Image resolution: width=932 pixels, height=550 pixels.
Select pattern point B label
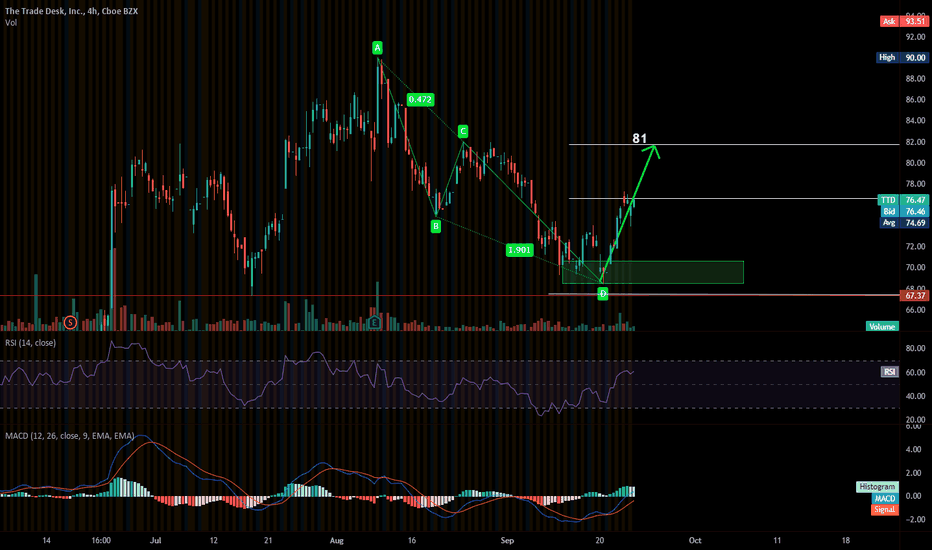436,226
